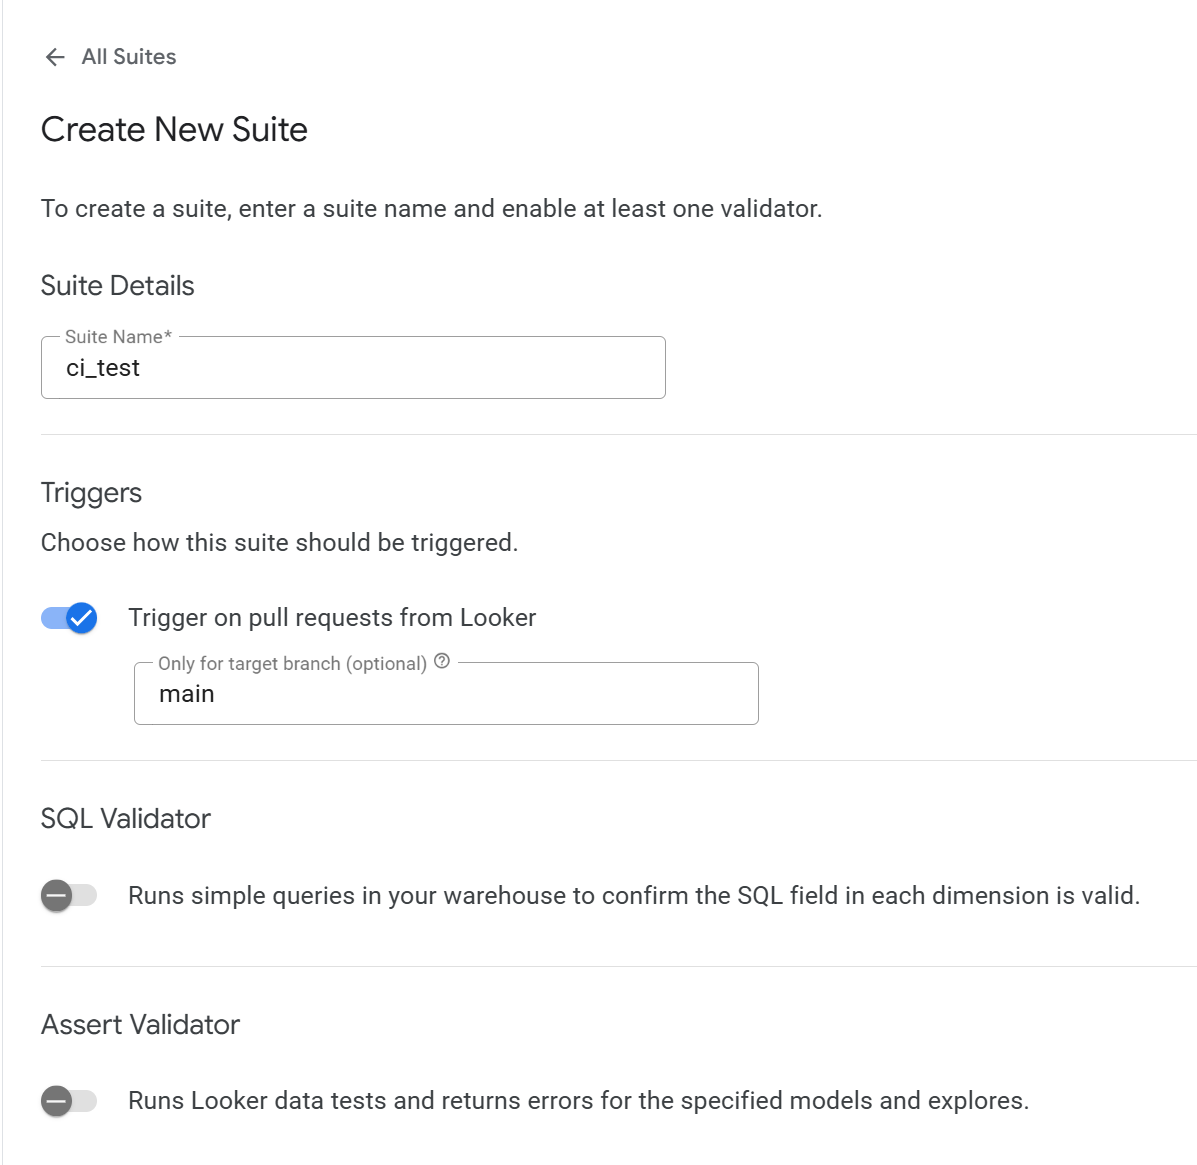
Task: Click the SQL Validator section heading
Action: pos(126,818)
